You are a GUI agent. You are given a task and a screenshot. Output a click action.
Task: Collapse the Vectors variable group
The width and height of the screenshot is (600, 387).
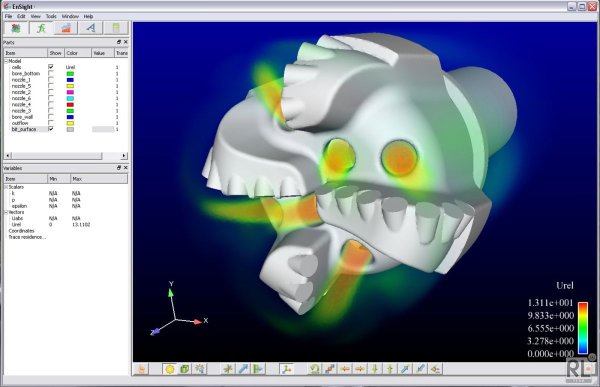coord(6,212)
